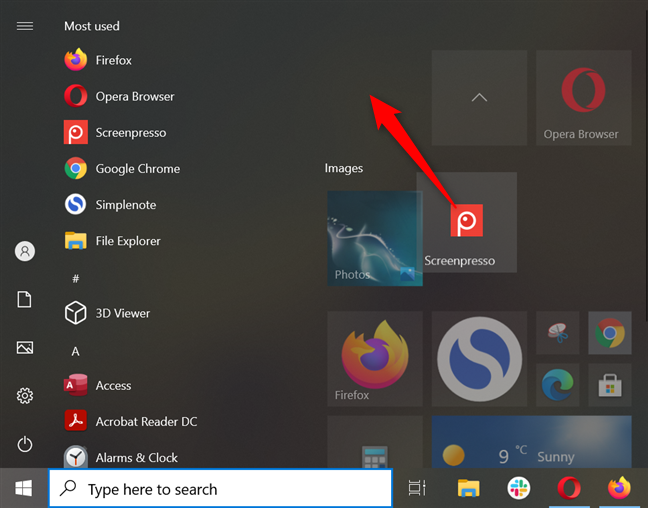Open the Calculator tile
The height and width of the screenshot is (508, 648).
[x=375, y=442]
